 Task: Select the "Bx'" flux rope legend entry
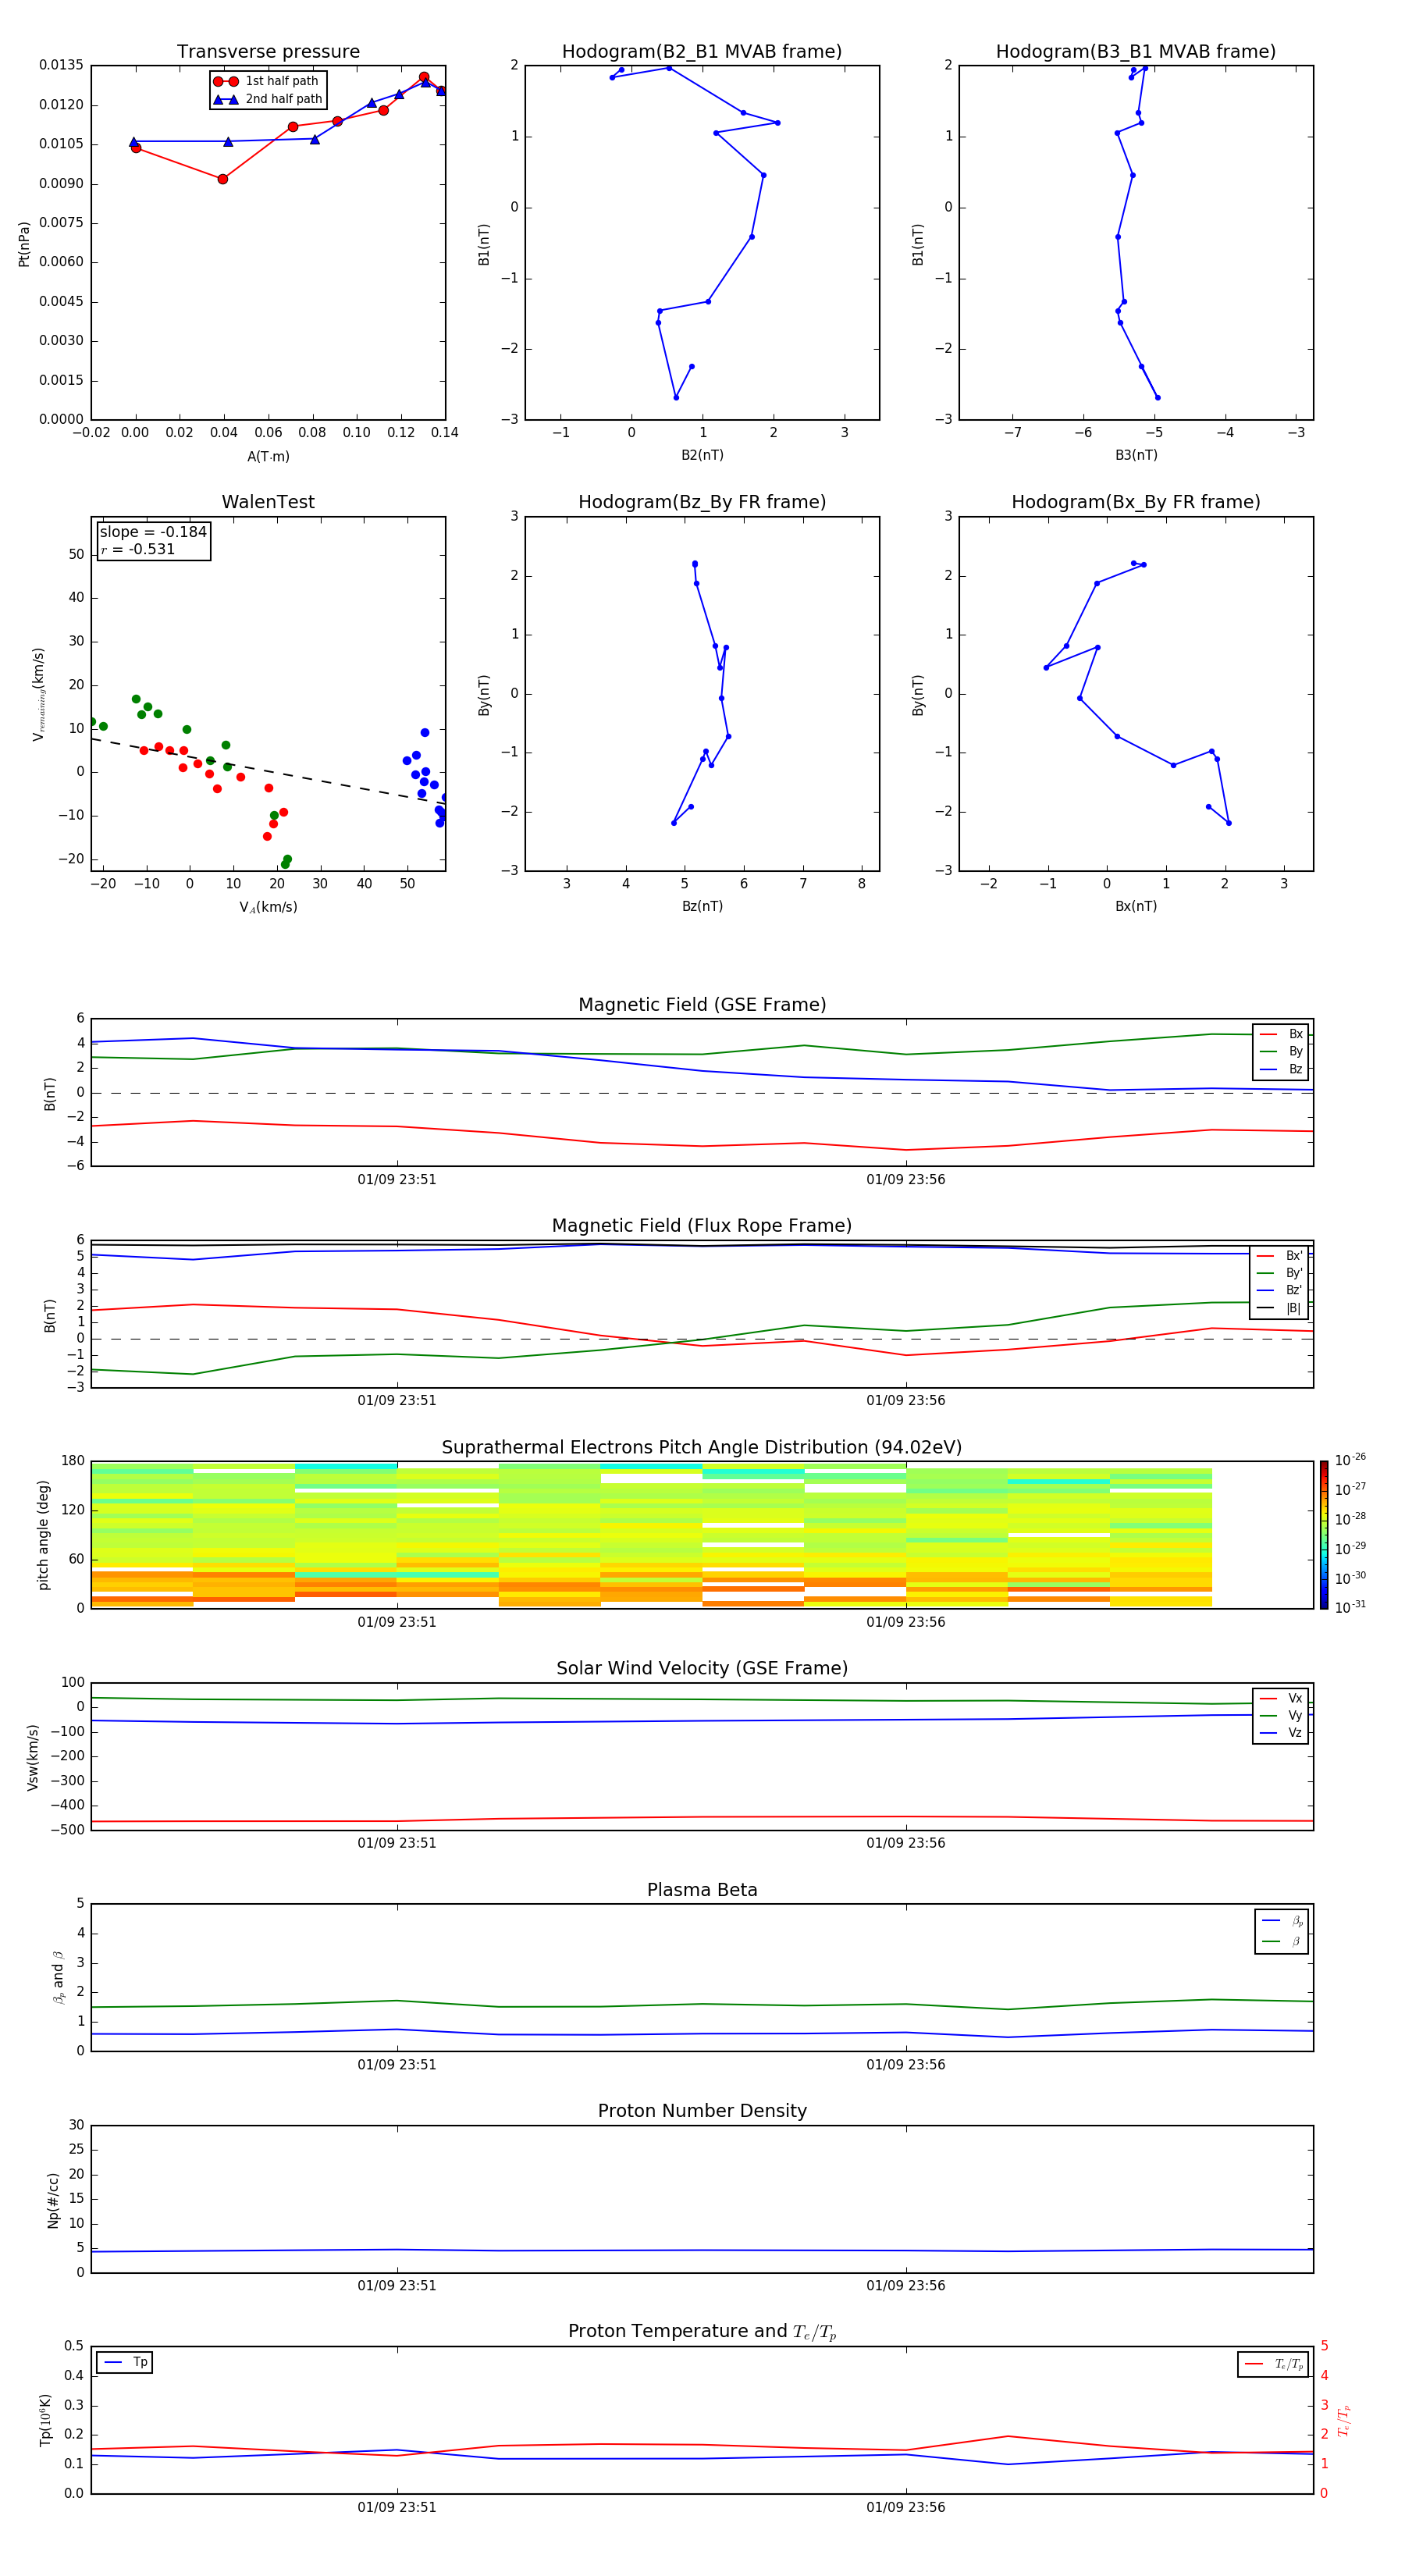1280,1256
